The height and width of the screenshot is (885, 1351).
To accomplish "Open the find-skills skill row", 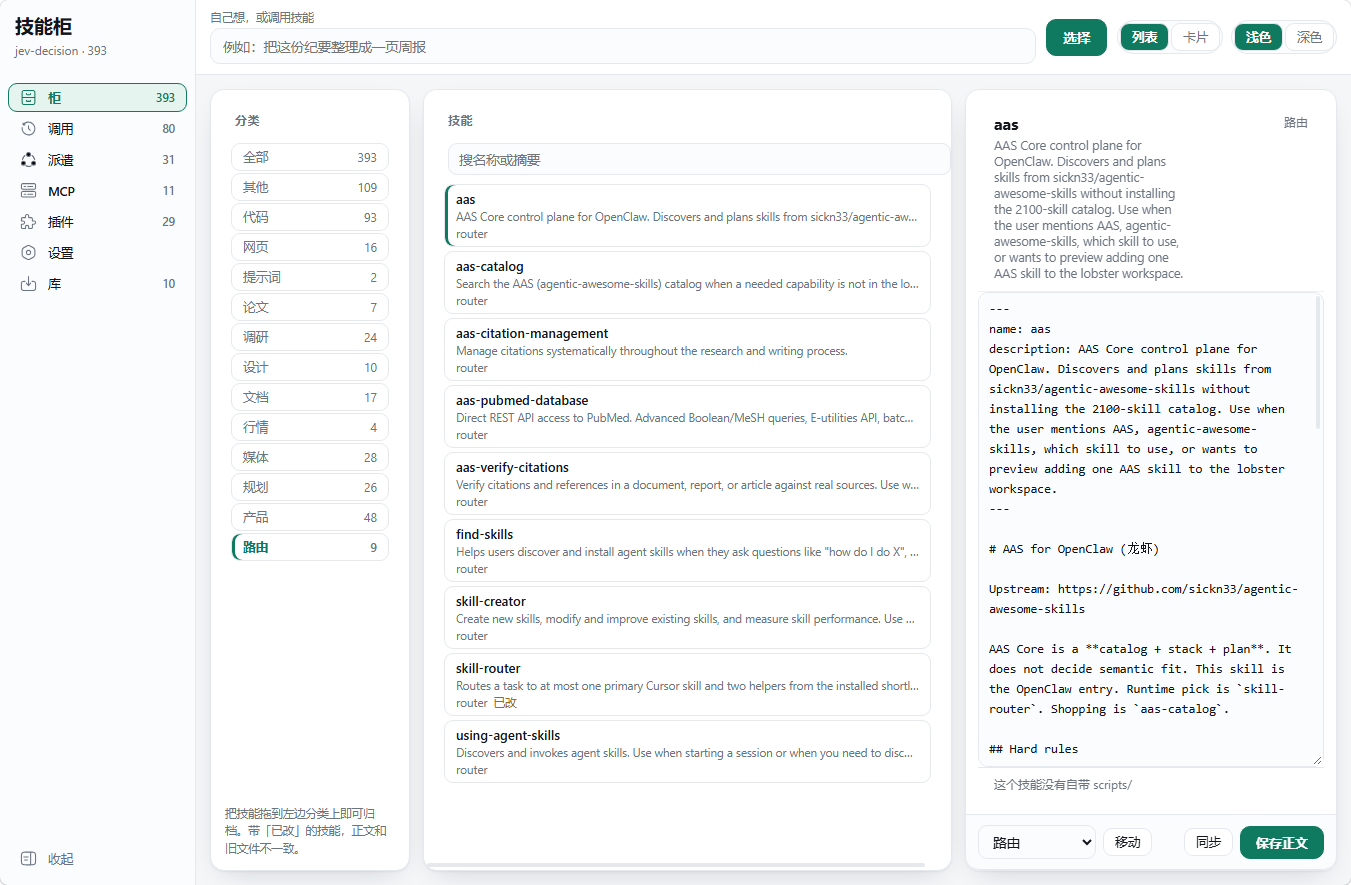I will coord(687,551).
